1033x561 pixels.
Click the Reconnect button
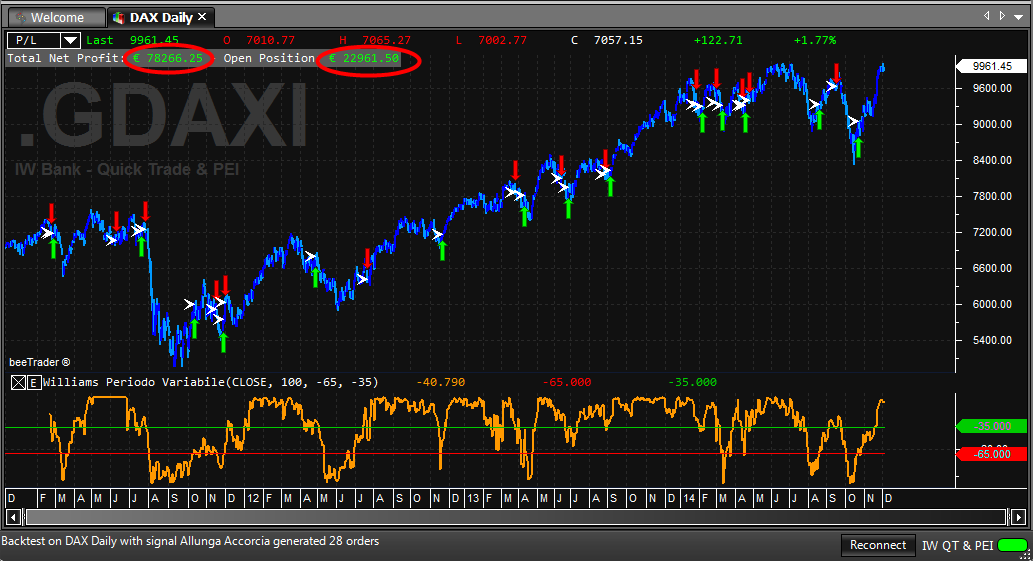[x=878, y=545]
